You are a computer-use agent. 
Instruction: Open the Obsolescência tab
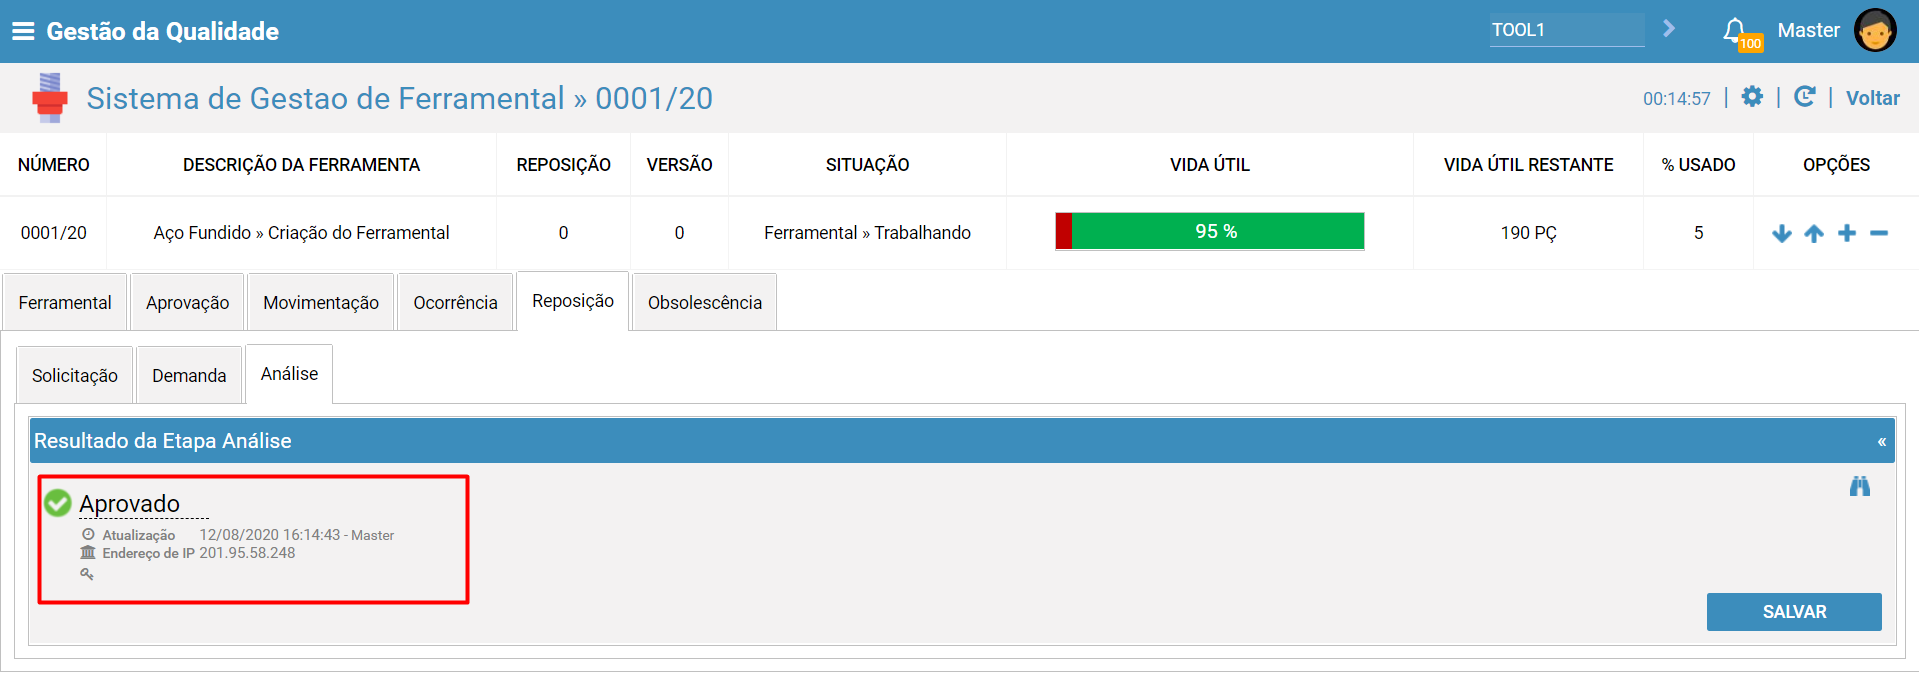(705, 302)
